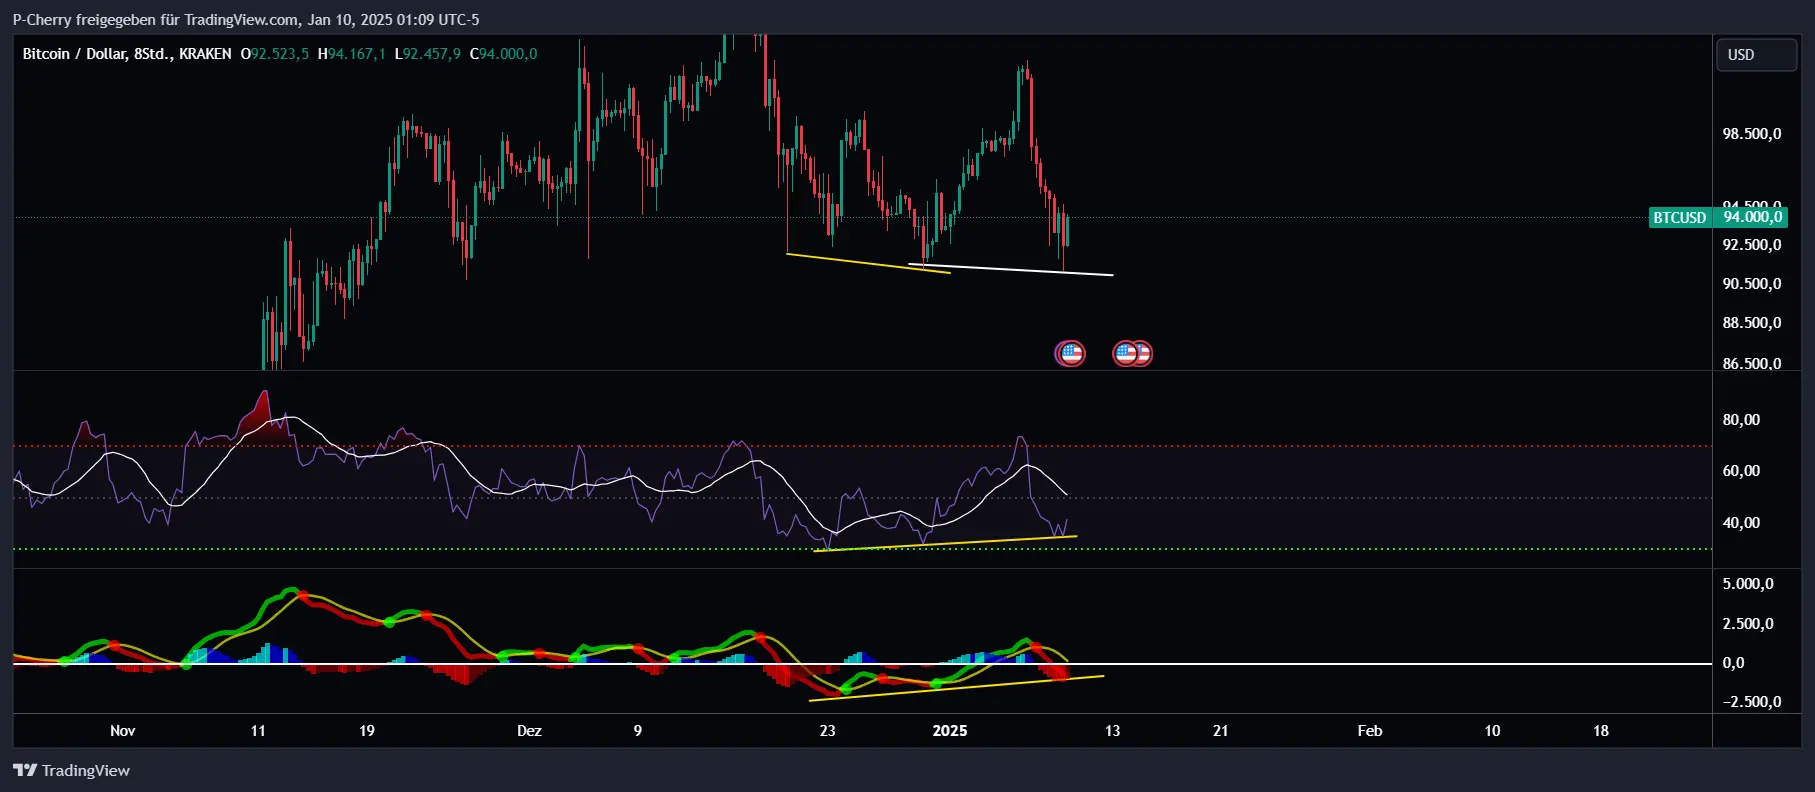
Task: Click the standalone US flag economic event icon
Action: point(1071,353)
